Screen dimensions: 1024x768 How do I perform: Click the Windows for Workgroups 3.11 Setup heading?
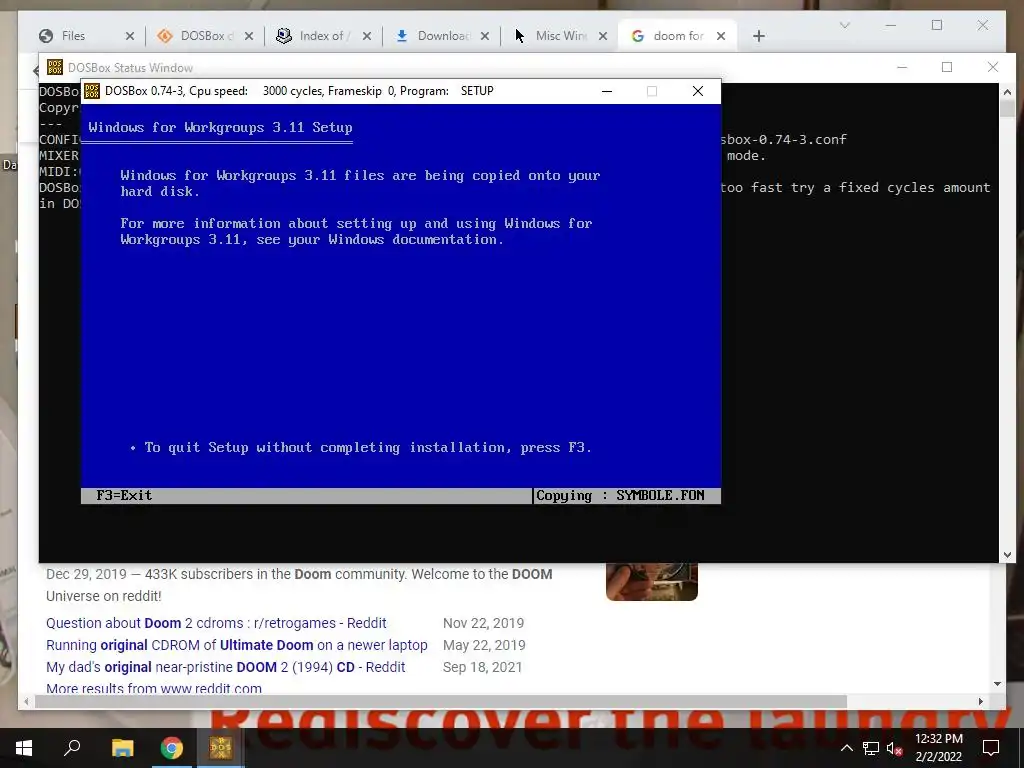(220, 128)
